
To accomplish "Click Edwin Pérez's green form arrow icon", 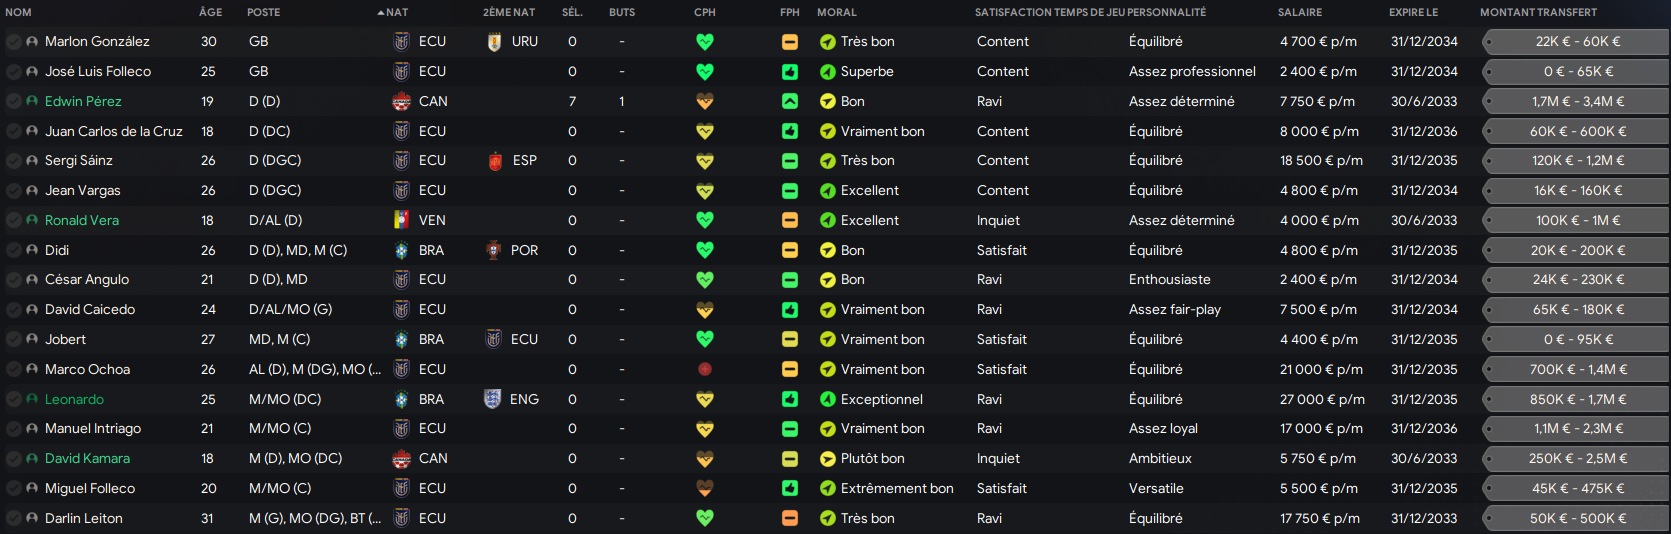I will click(790, 101).
